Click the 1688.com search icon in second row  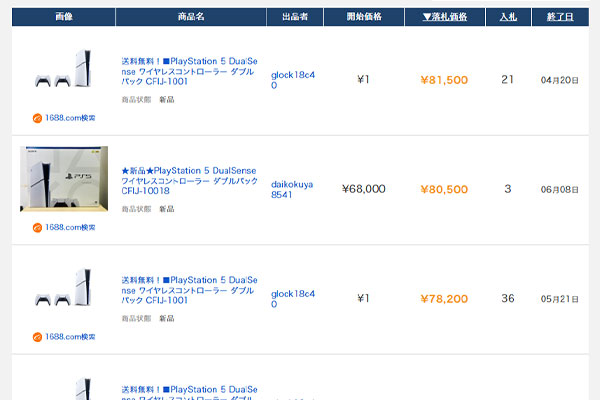coord(37,227)
